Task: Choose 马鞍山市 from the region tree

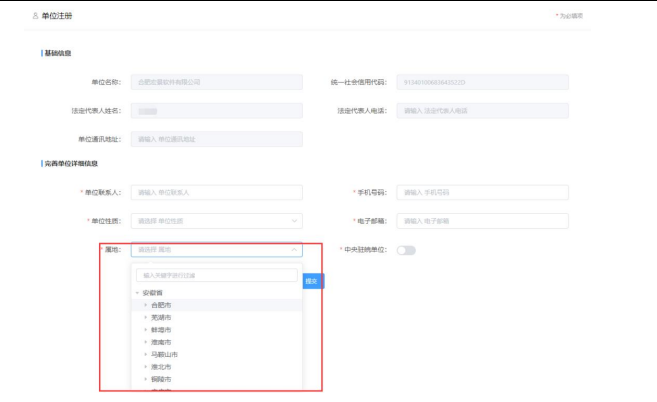Action: [x=164, y=355]
